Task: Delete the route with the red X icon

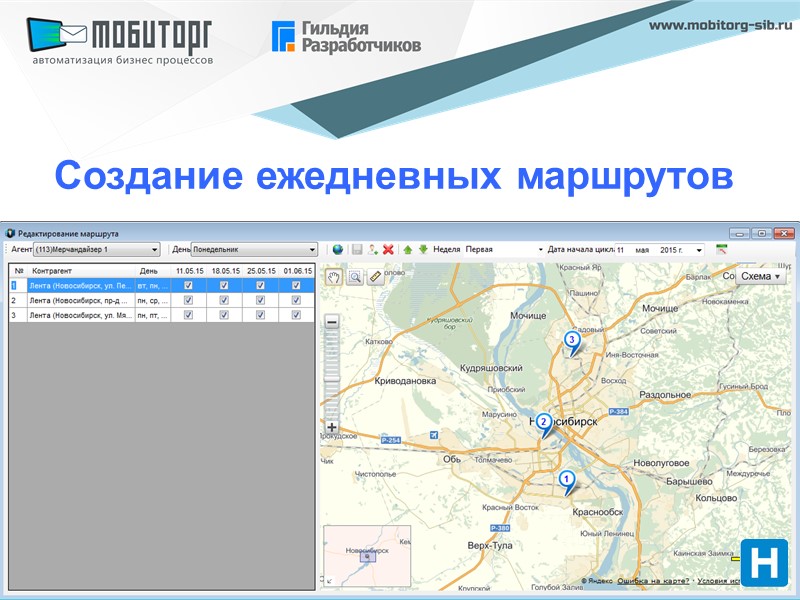Action: pyautogui.click(x=386, y=248)
